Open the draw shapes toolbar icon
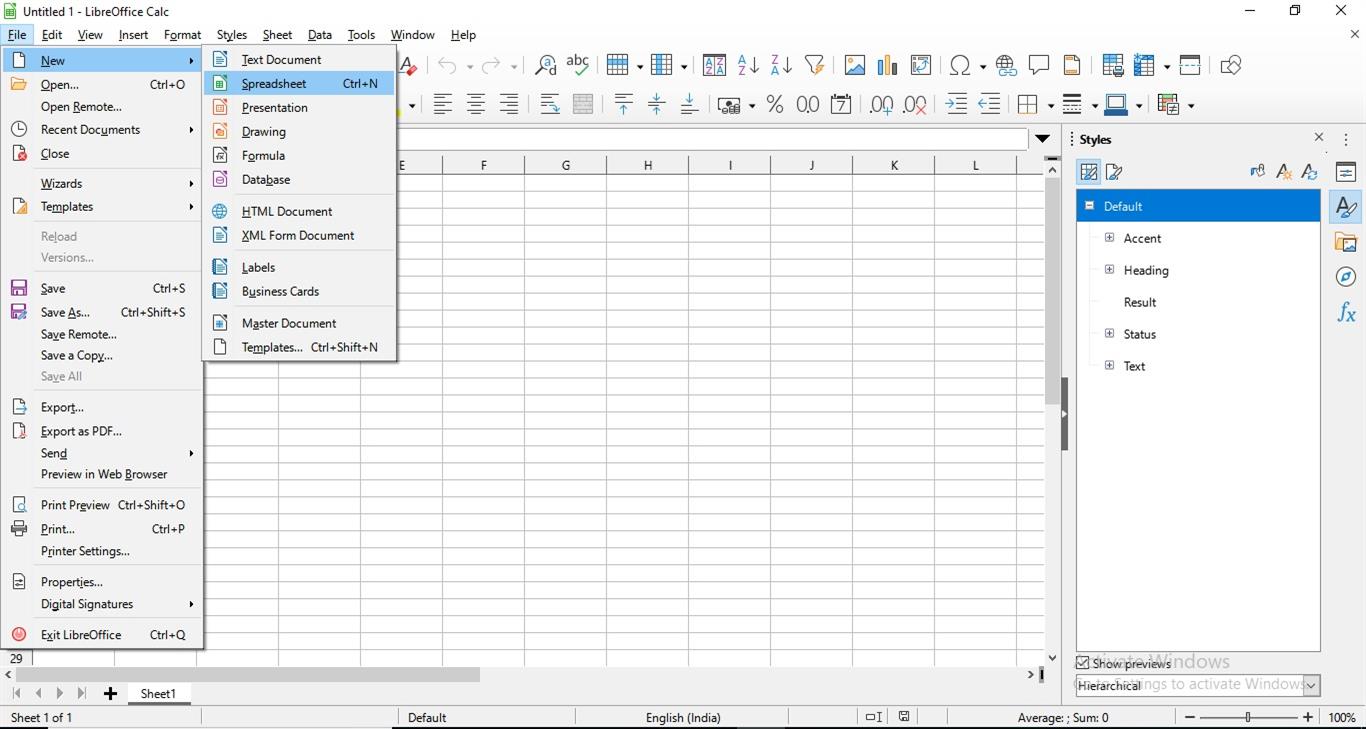The height and width of the screenshot is (729, 1366). pos(1231,65)
